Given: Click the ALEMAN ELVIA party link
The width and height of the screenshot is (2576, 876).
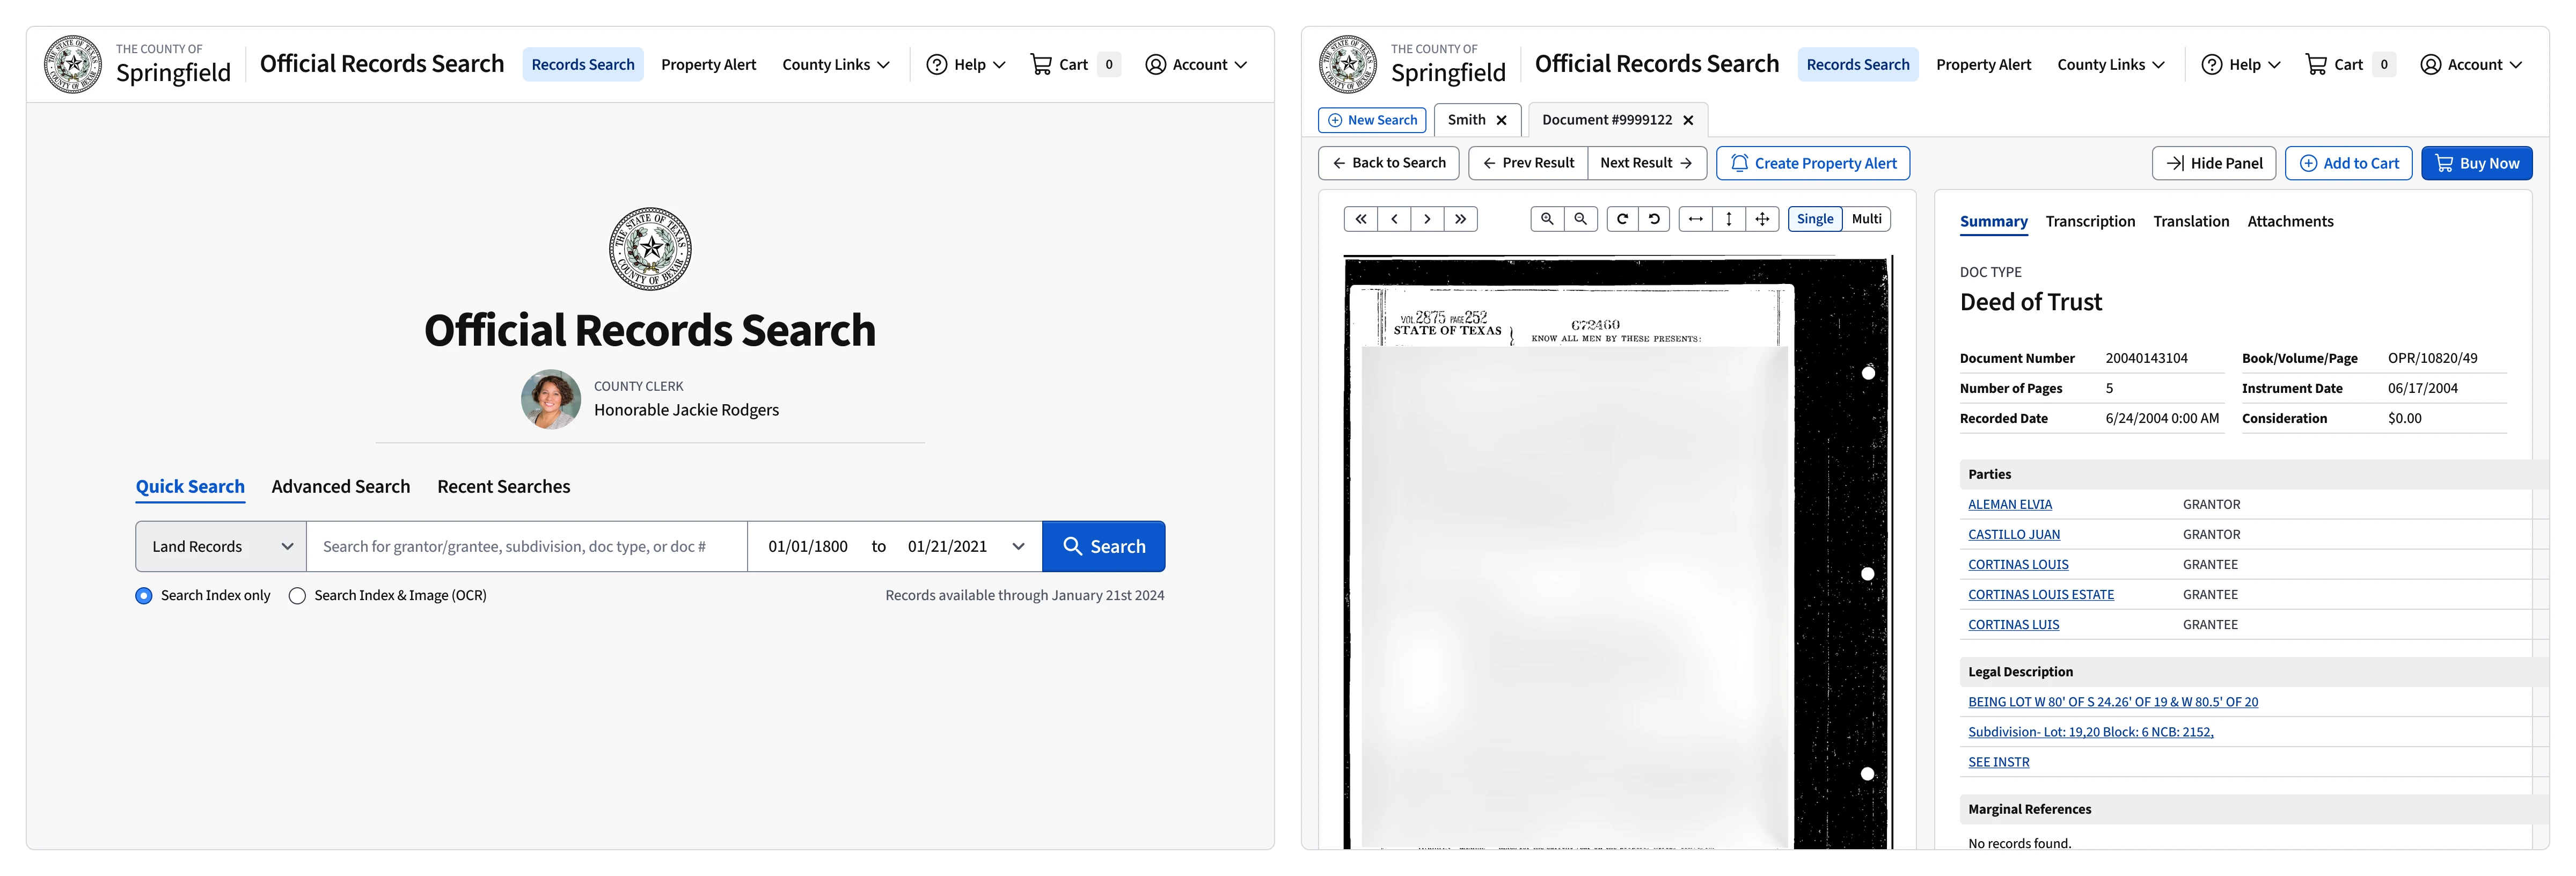Looking at the screenshot, I should click(2009, 505).
